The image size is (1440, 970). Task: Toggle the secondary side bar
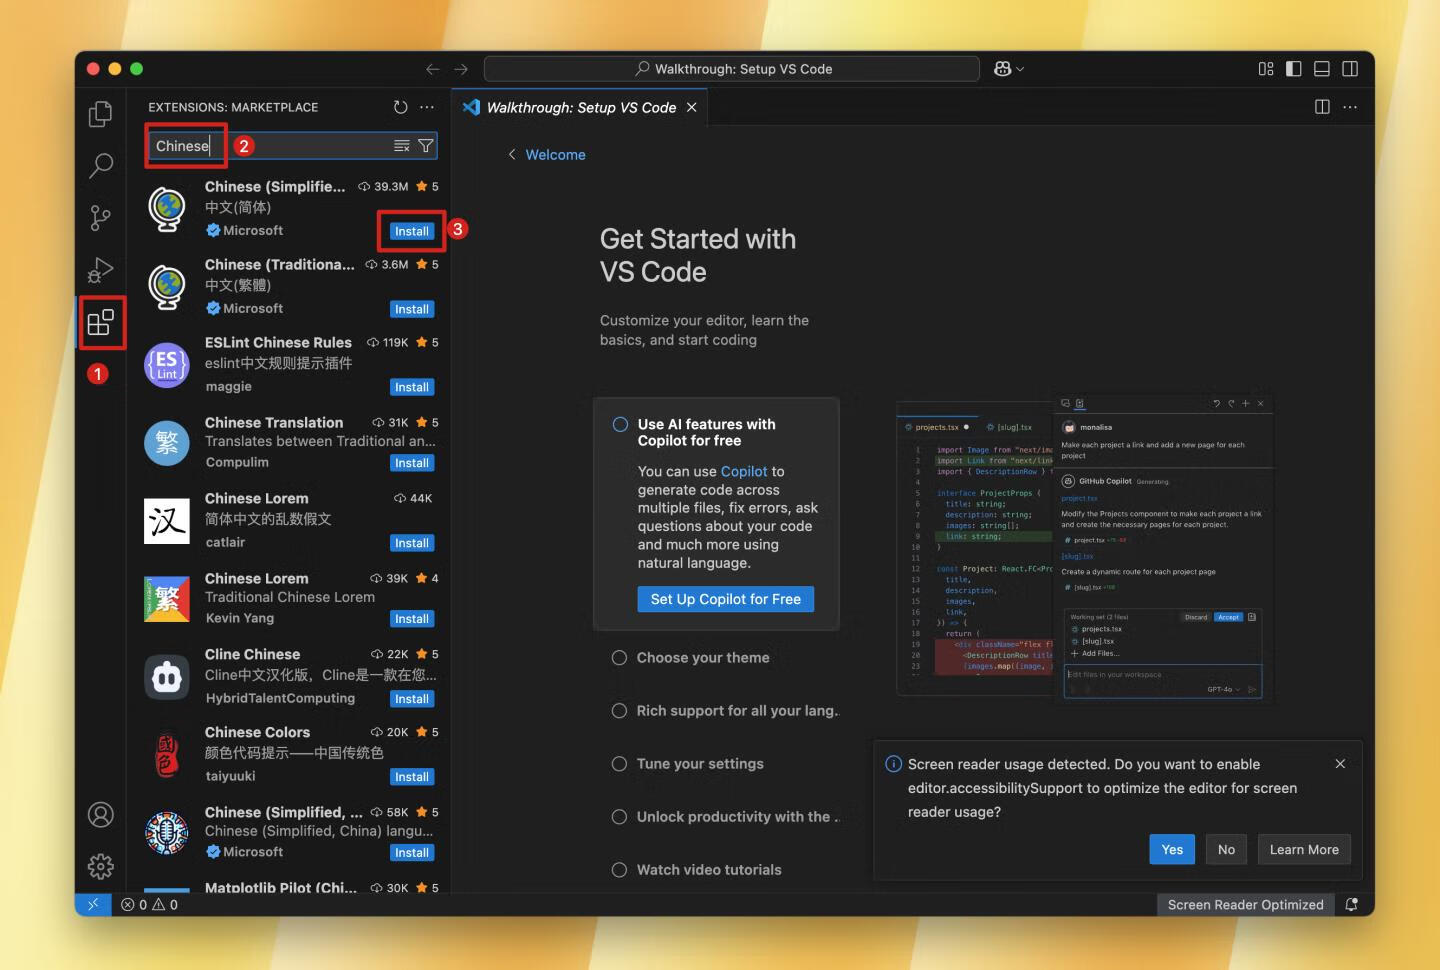[x=1350, y=69]
